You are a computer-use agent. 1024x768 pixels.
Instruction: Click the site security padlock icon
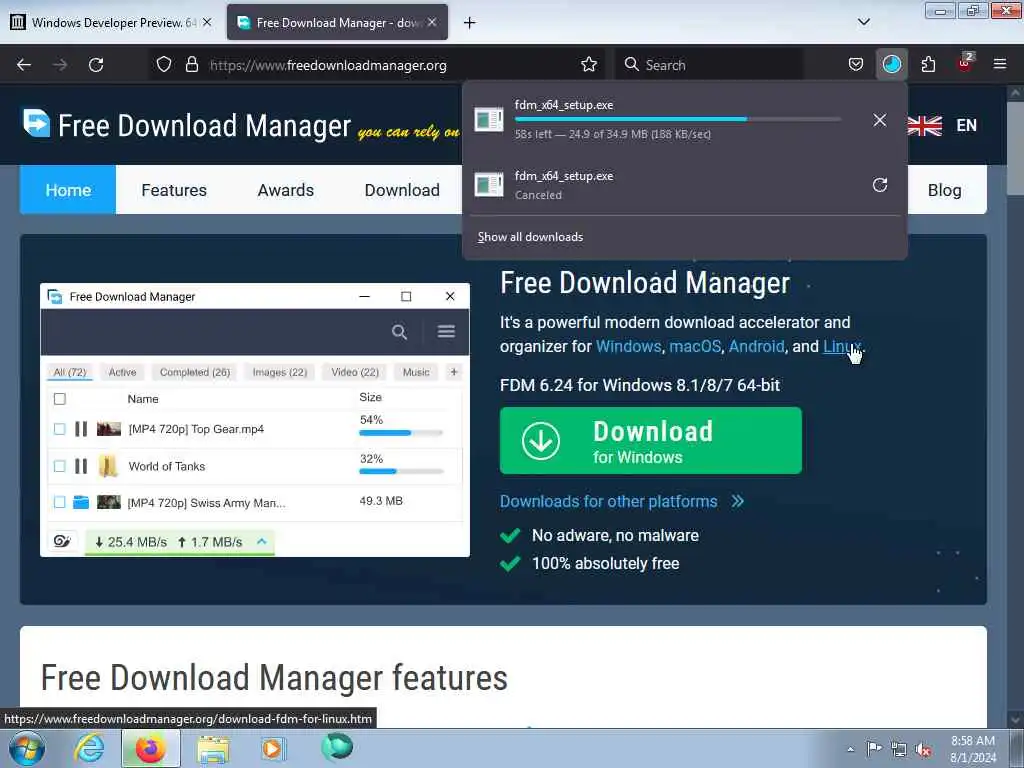coord(191,65)
